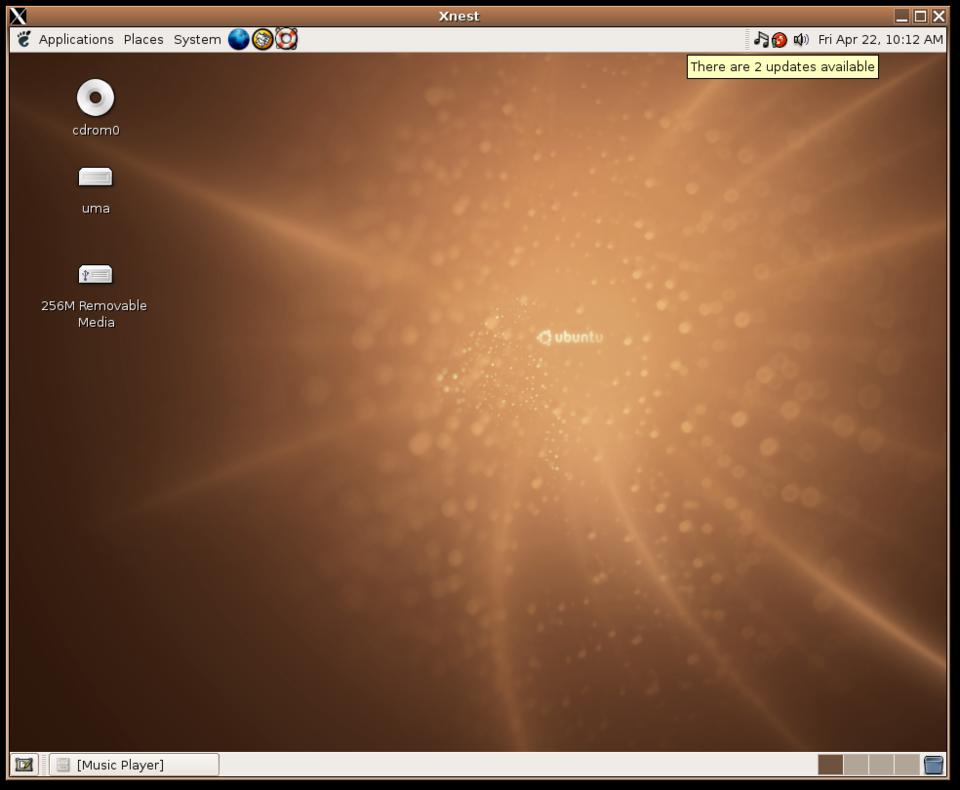Image resolution: width=960 pixels, height=790 pixels.
Task: Open the Applications menu
Action: [76, 40]
